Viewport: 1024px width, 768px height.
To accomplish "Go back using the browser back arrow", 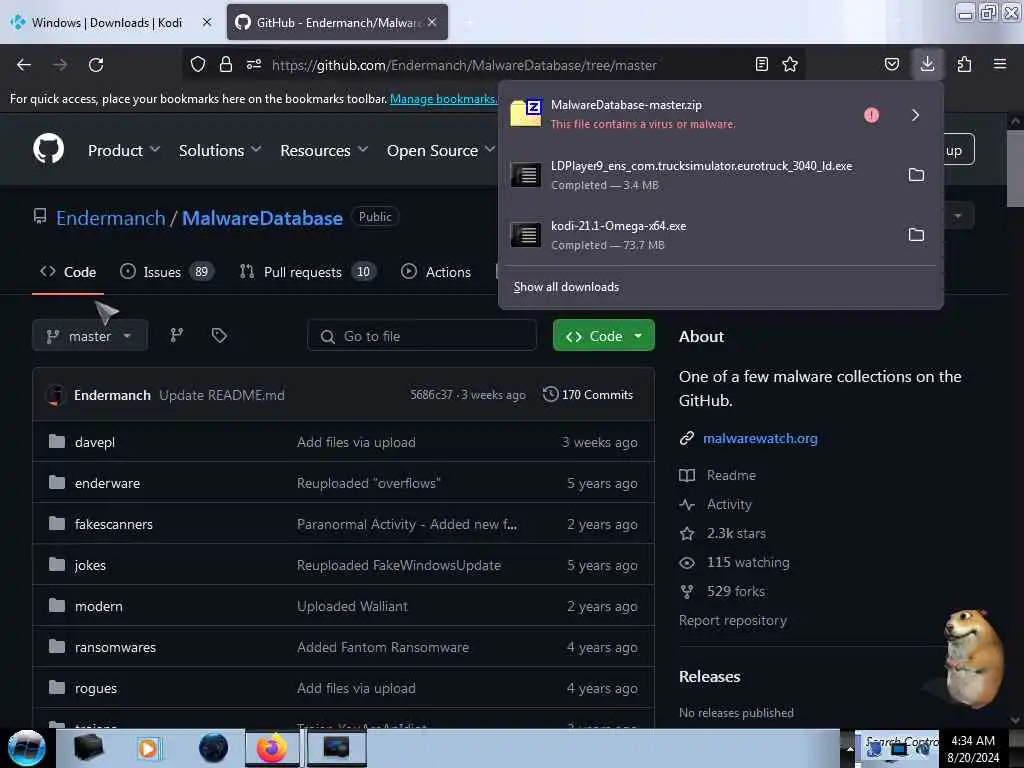I will 24,65.
